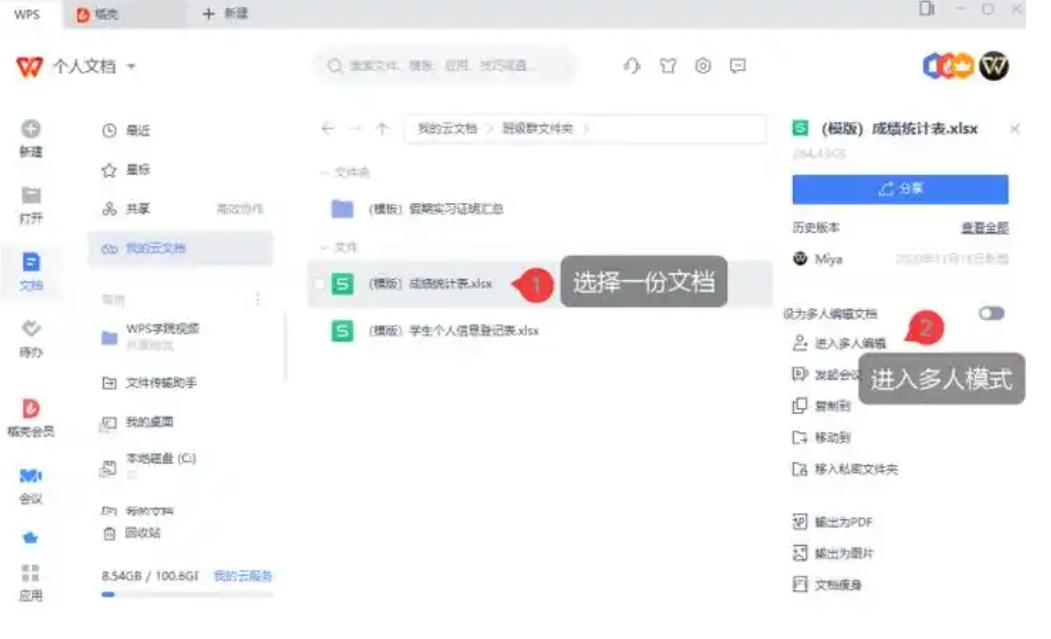Click 发起会议 in details panel

(x=826, y=374)
